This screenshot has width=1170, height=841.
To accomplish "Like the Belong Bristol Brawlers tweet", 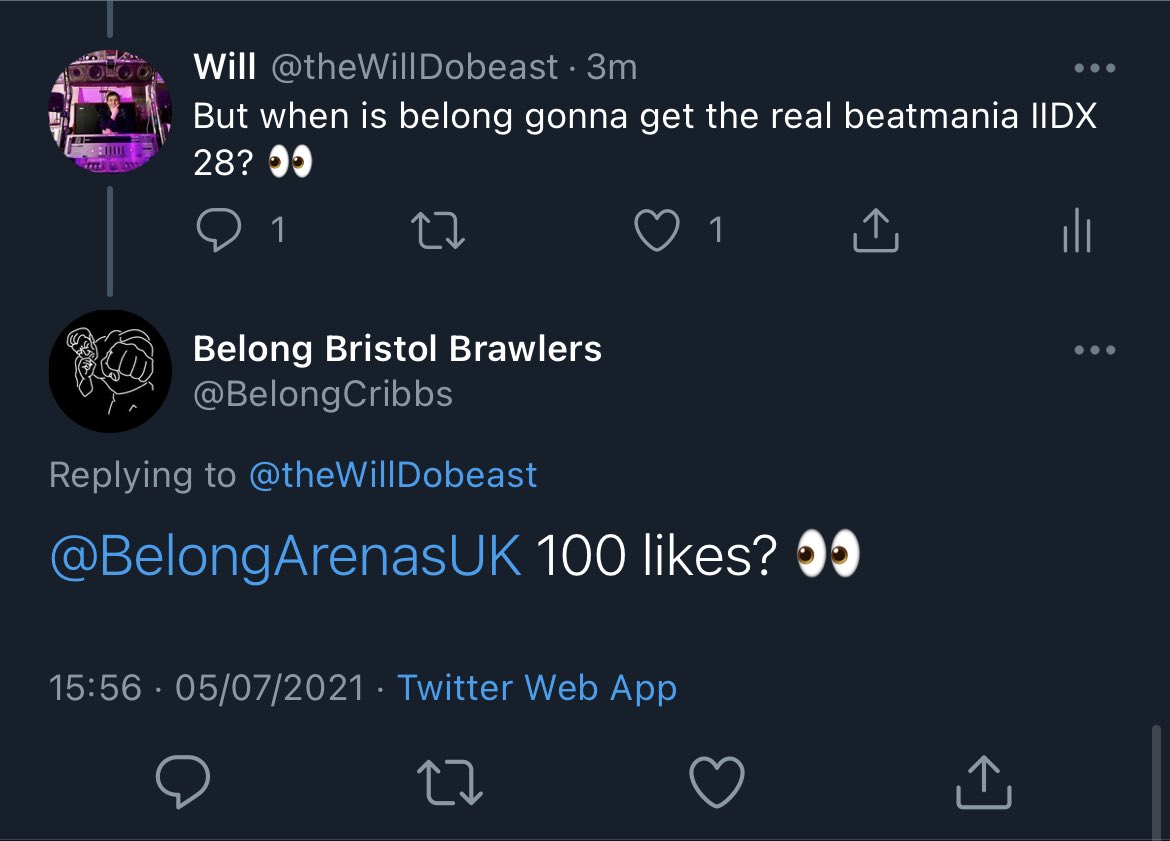I will pyautogui.click(x=718, y=782).
